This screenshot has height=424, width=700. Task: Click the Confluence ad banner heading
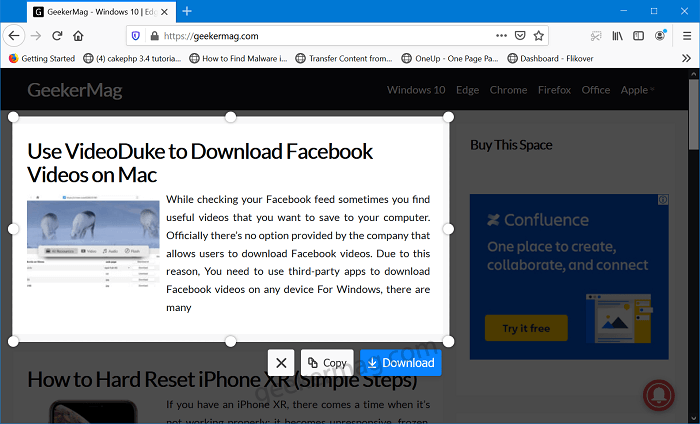(x=538, y=220)
